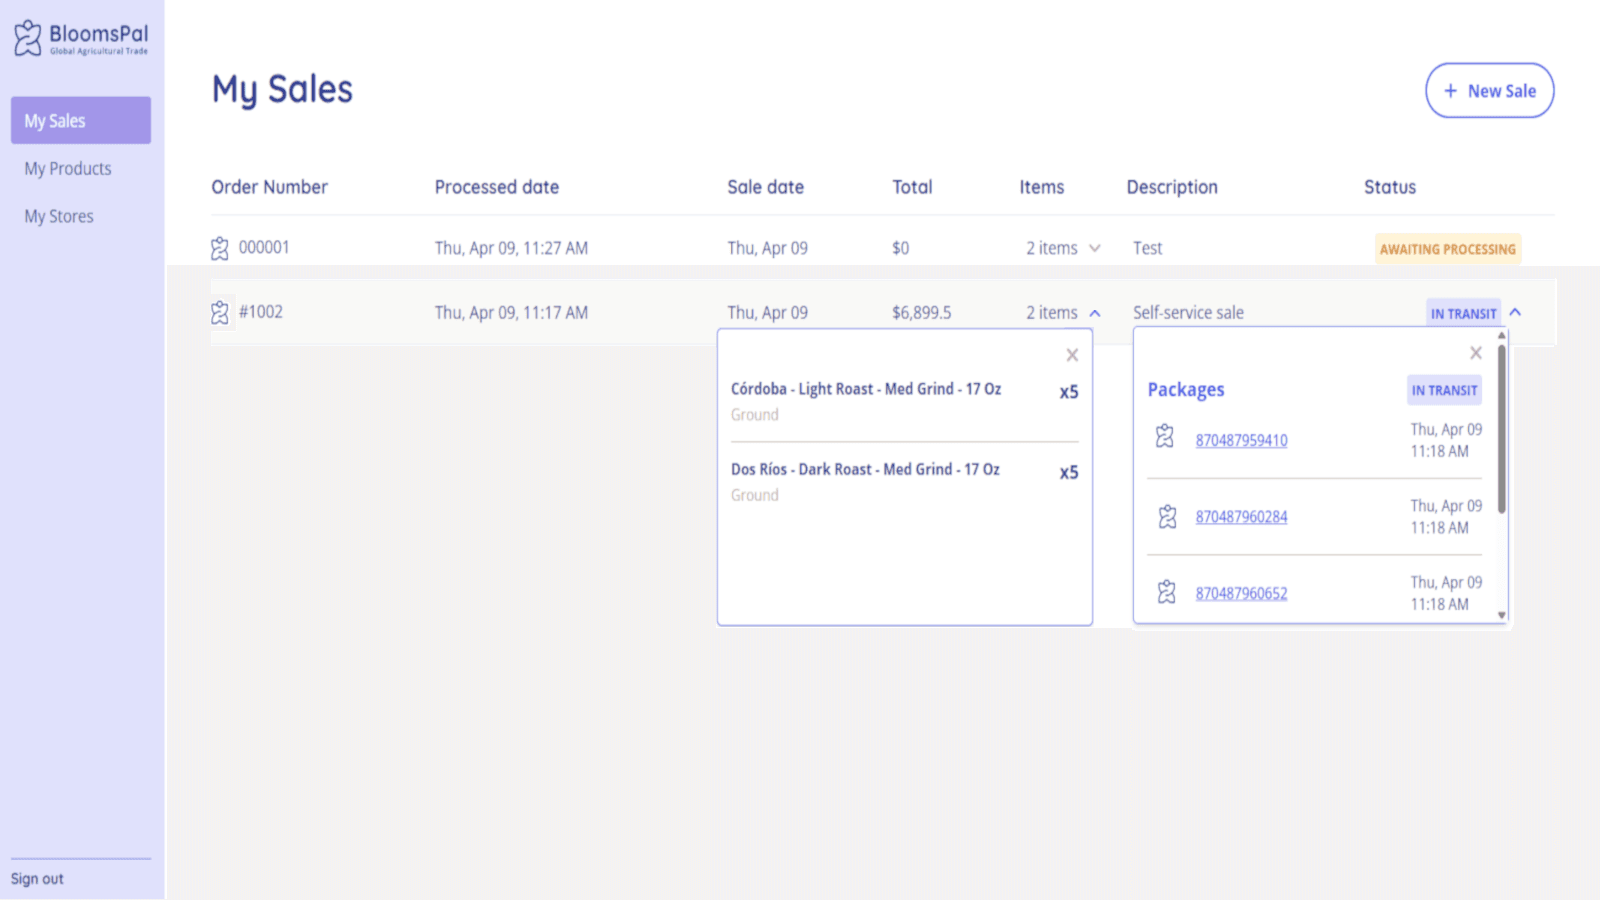1600x900 pixels.
Task: Open tracking link 870487960284
Action: (1241, 517)
